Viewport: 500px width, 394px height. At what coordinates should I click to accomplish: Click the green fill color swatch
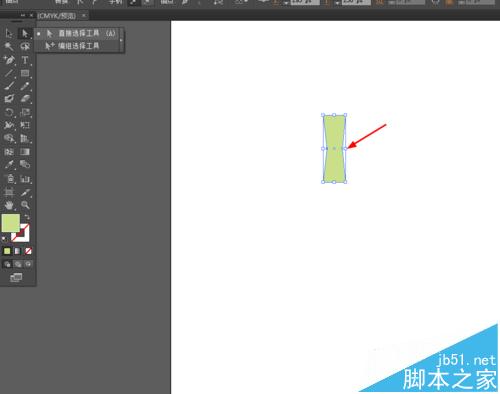11,223
